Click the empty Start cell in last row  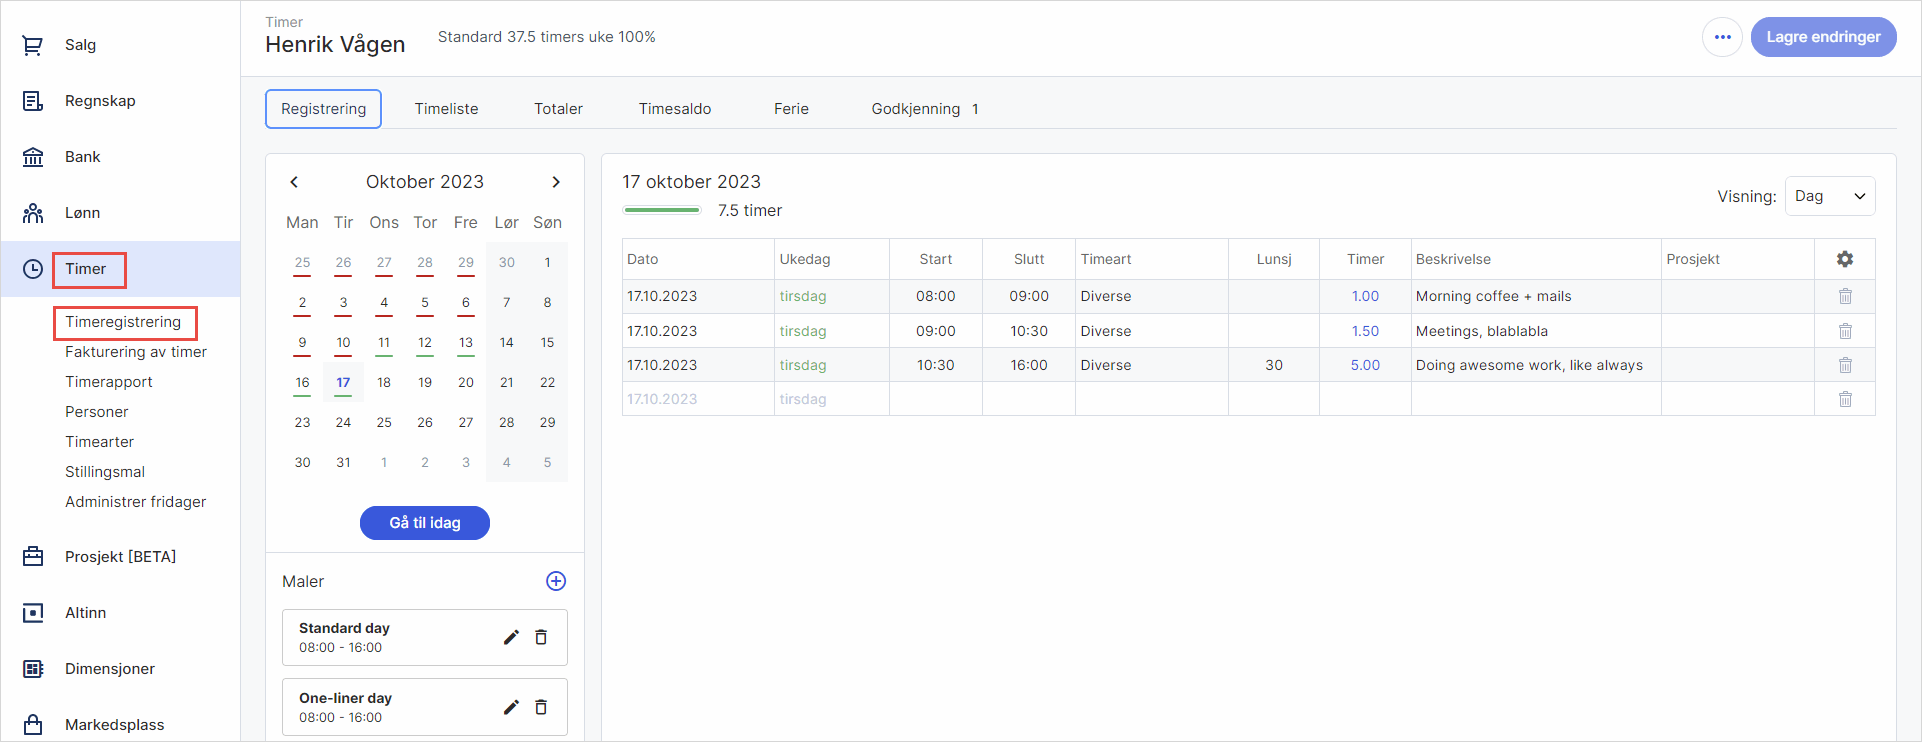935,399
